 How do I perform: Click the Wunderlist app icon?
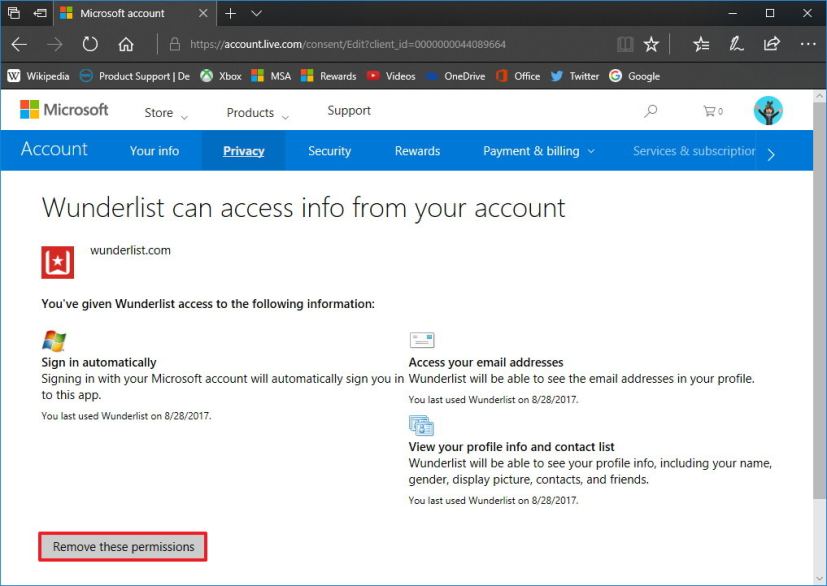57,262
